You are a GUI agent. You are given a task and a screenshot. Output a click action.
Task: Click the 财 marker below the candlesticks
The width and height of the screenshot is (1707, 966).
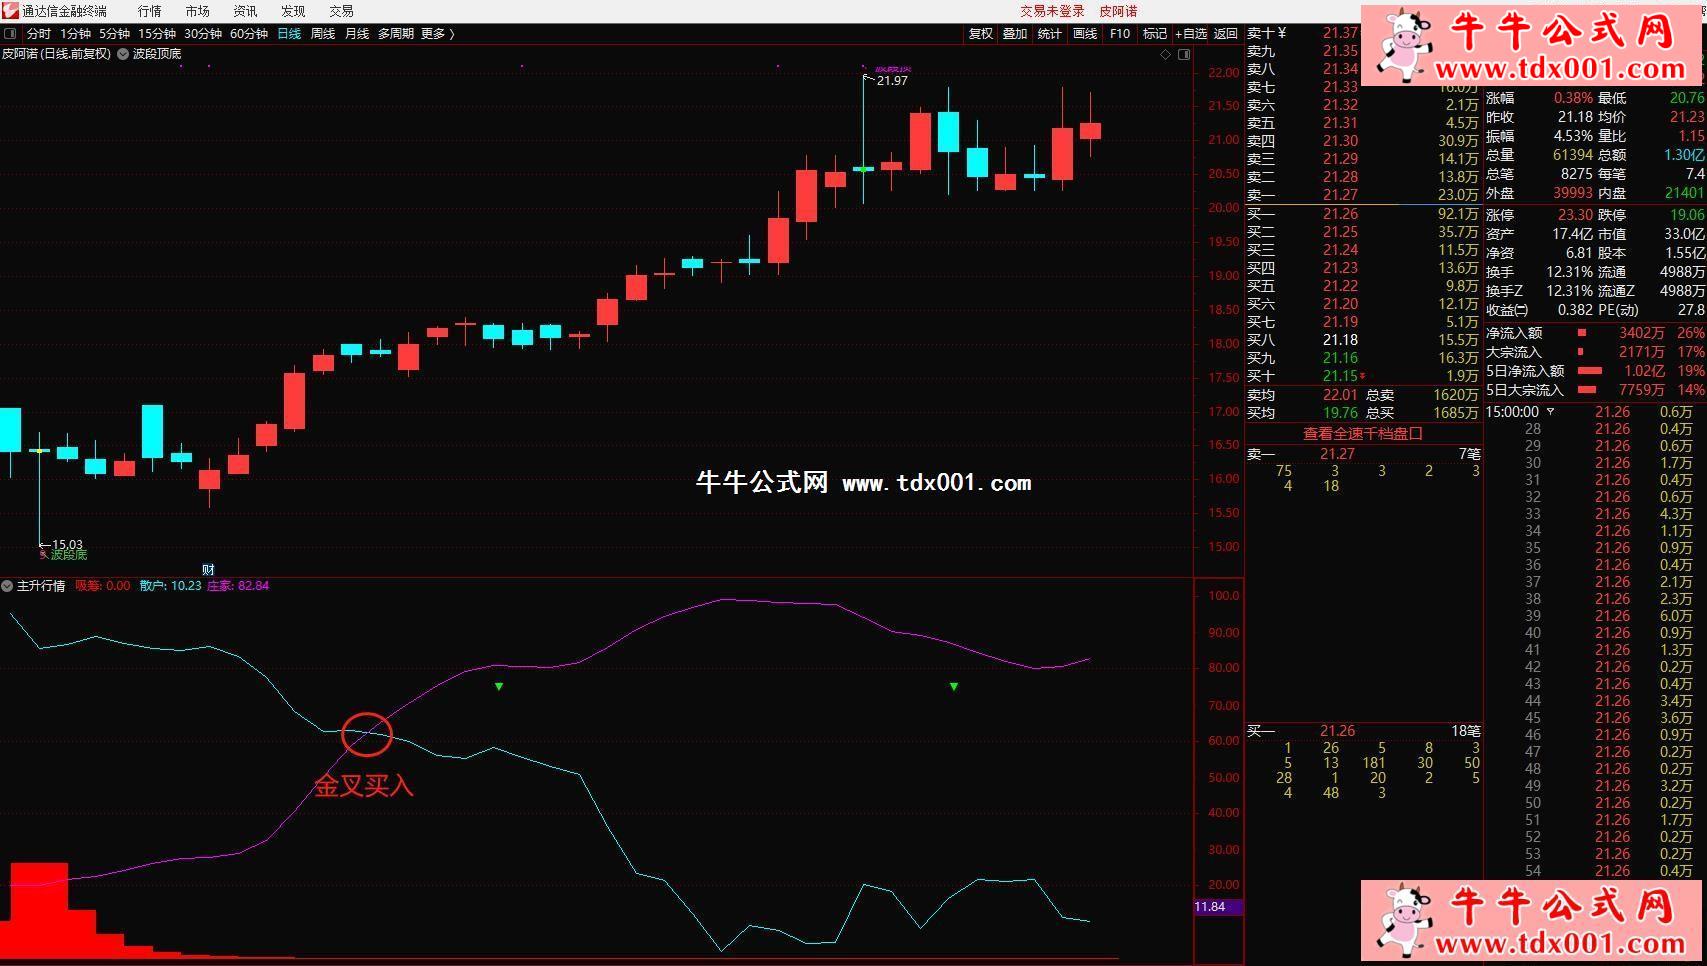(x=208, y=570)
